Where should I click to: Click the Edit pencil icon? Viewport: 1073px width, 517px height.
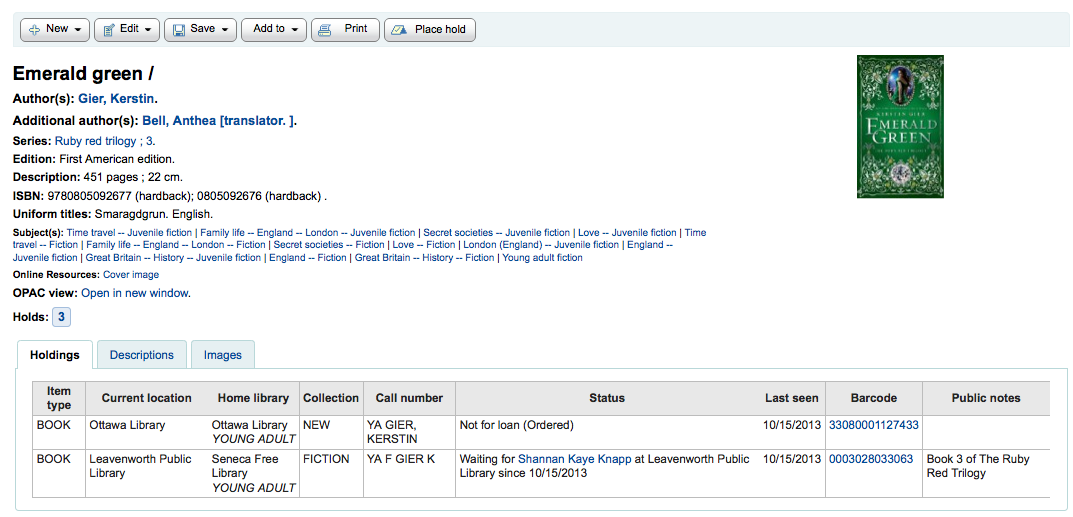[x=109, y=30]
